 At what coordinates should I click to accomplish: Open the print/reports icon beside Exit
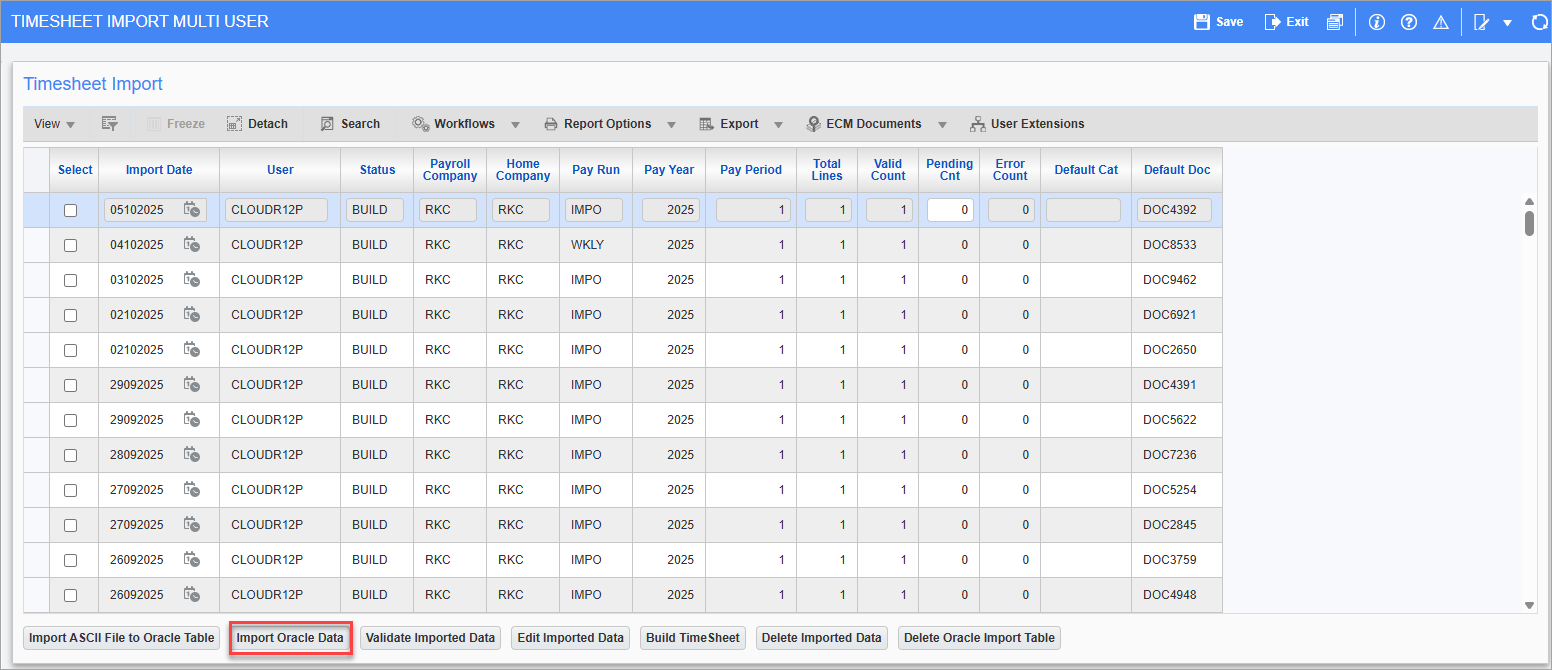(1334, 21)
